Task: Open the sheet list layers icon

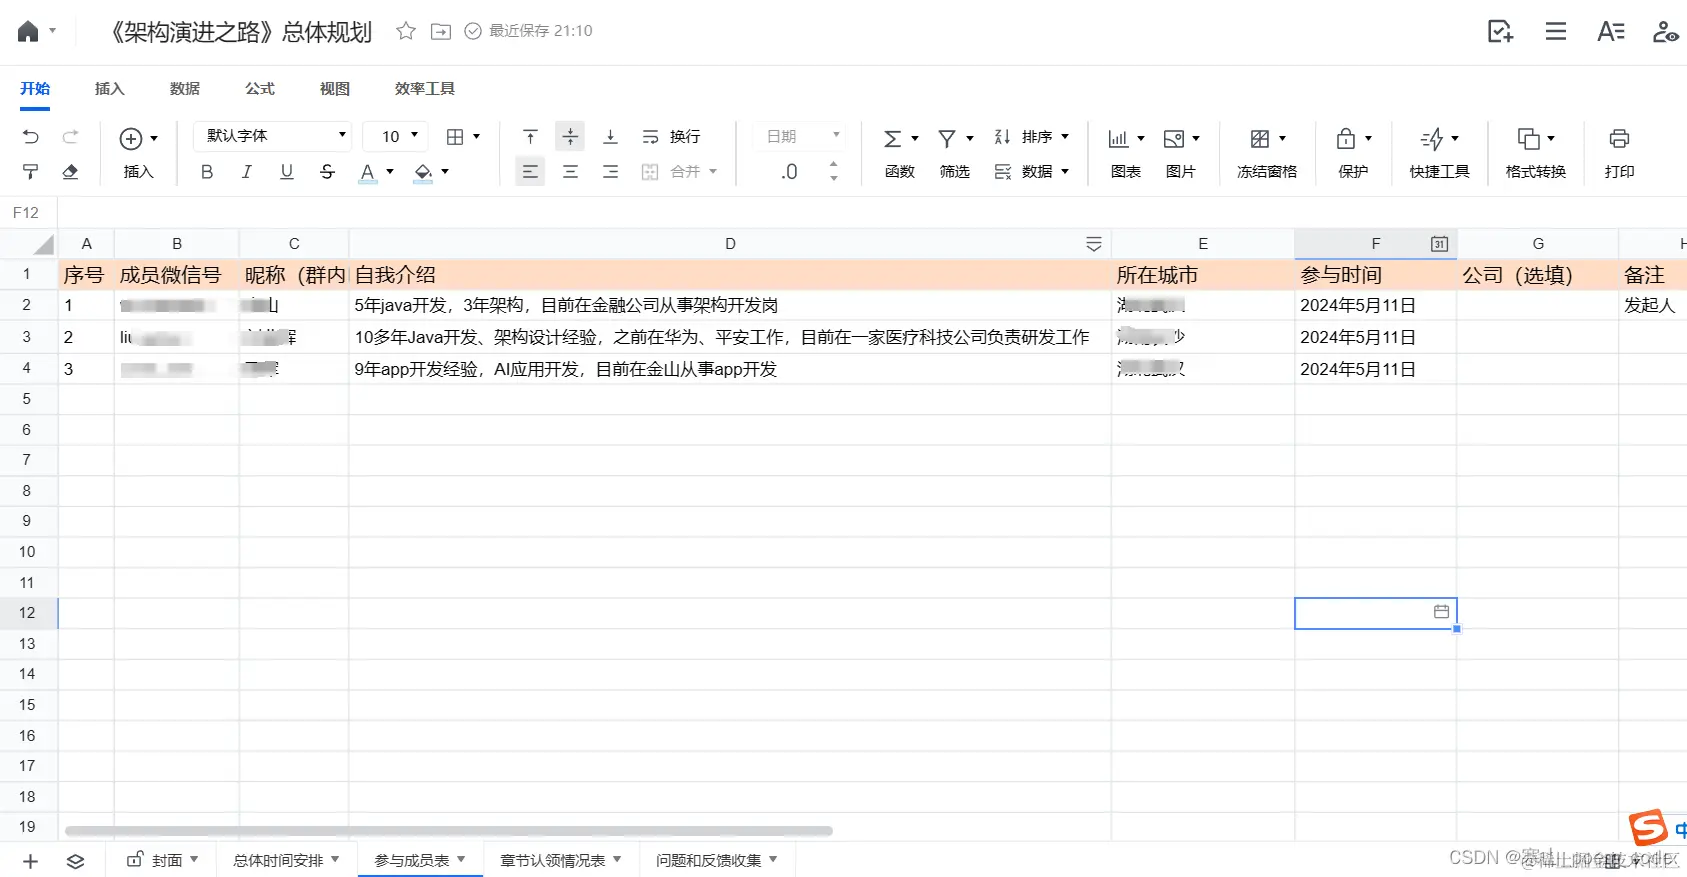Action: [75, 862]
